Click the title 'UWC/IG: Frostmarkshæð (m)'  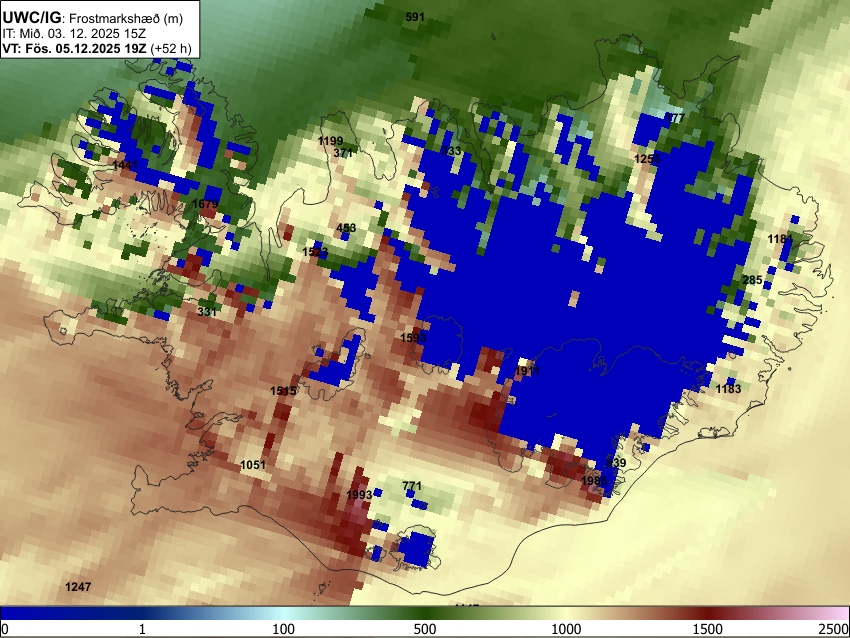(x=93, y=18)
